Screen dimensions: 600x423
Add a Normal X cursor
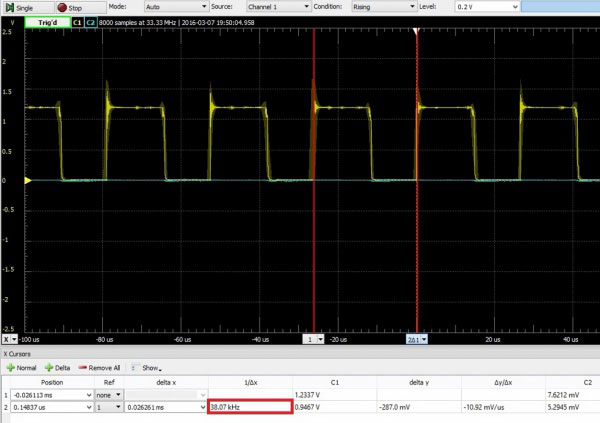tap(23, 368)
